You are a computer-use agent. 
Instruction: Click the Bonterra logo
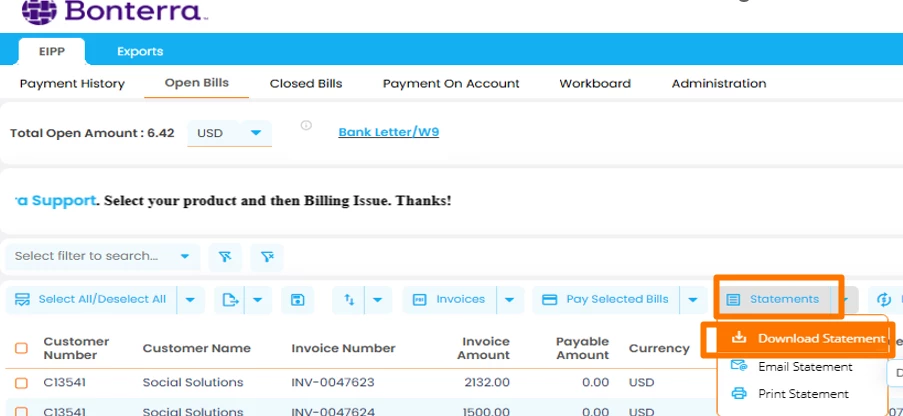tap(114, 12)
